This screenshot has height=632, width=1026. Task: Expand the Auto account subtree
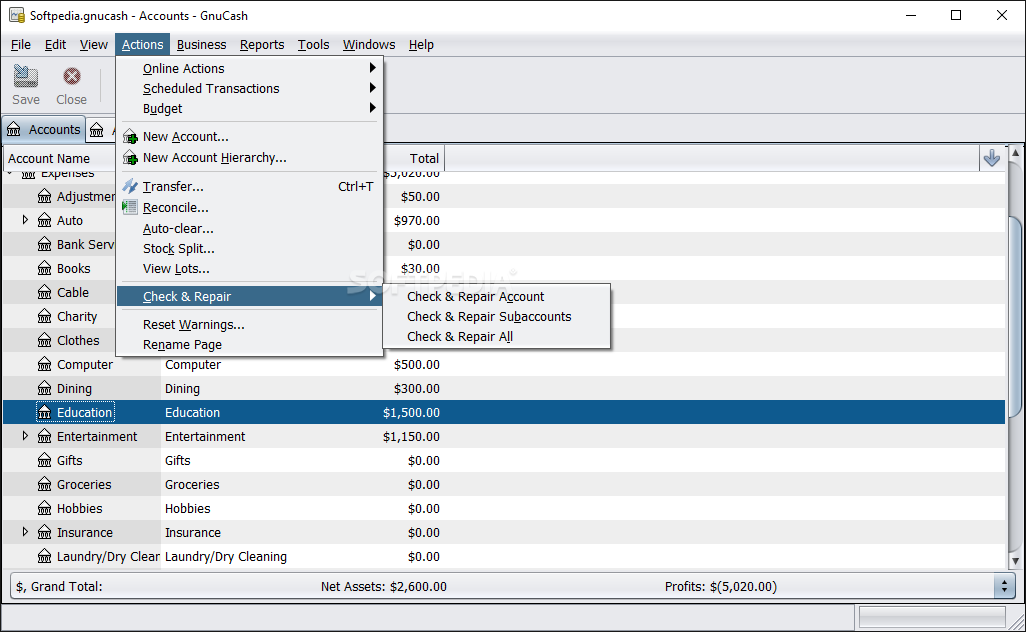(x=25, y=220)
